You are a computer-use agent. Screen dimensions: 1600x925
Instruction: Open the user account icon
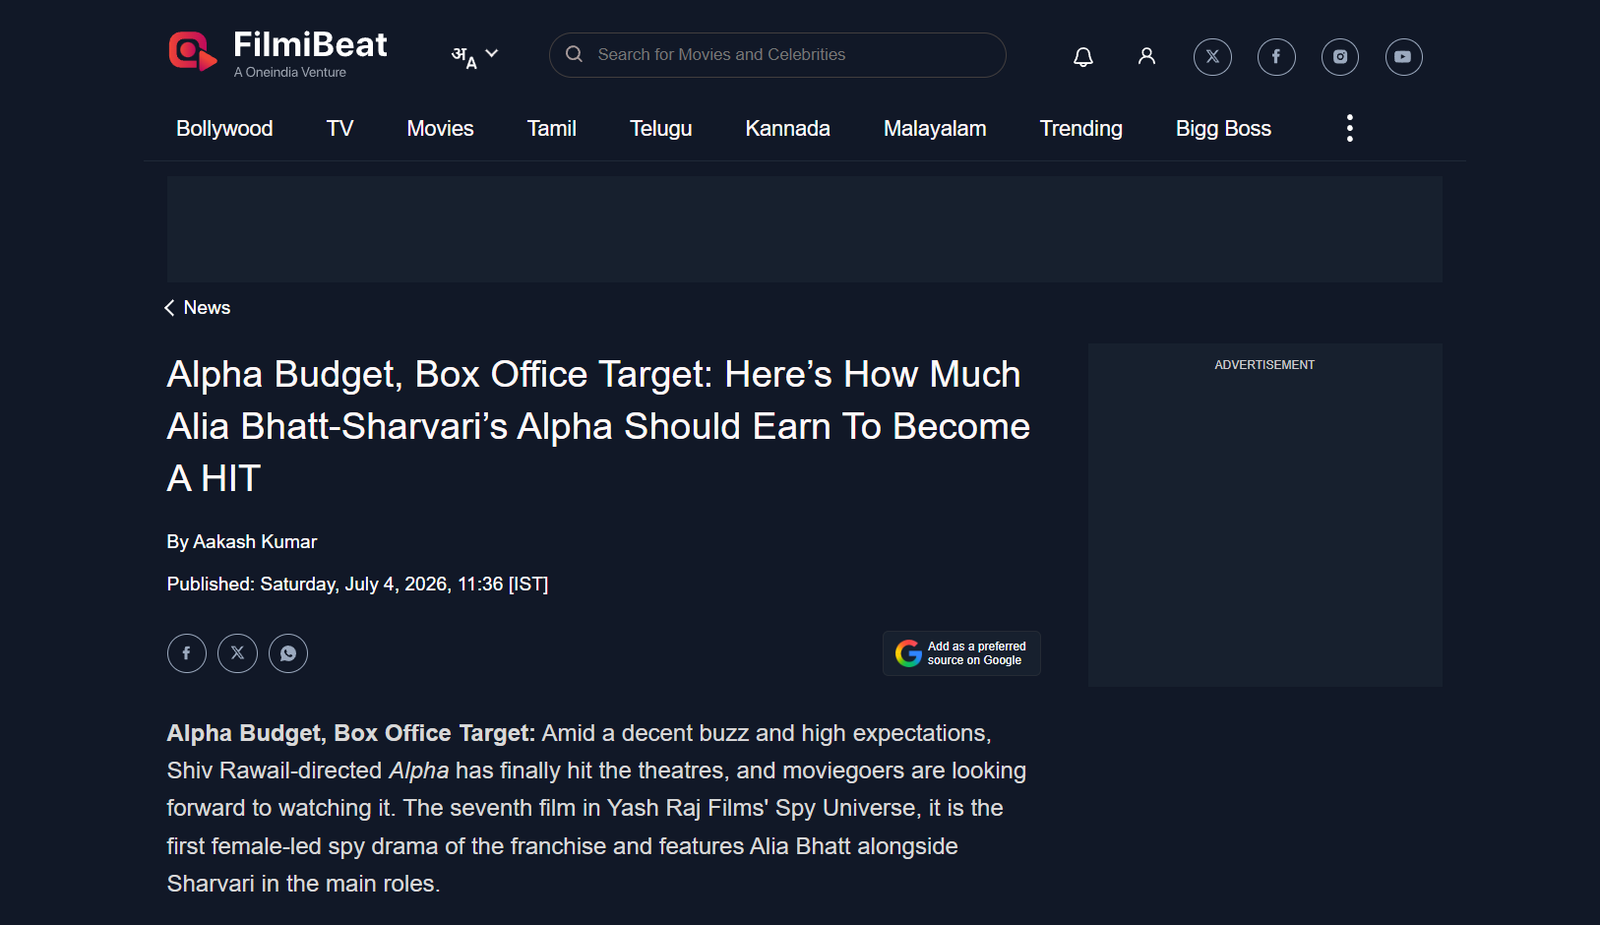coord(1147,56)
